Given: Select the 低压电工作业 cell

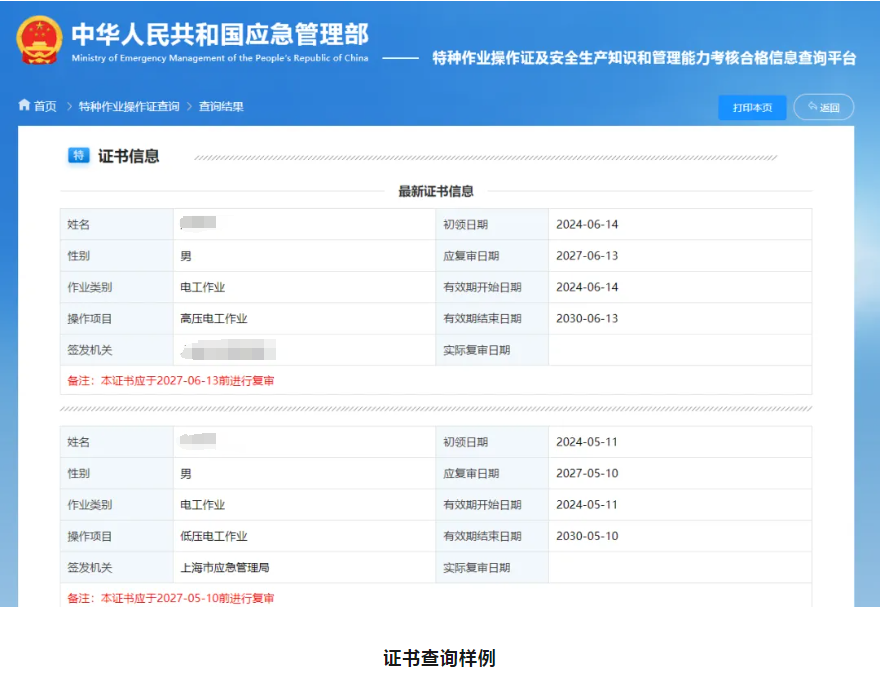Looking at the screenshot, I should [213, 537].
